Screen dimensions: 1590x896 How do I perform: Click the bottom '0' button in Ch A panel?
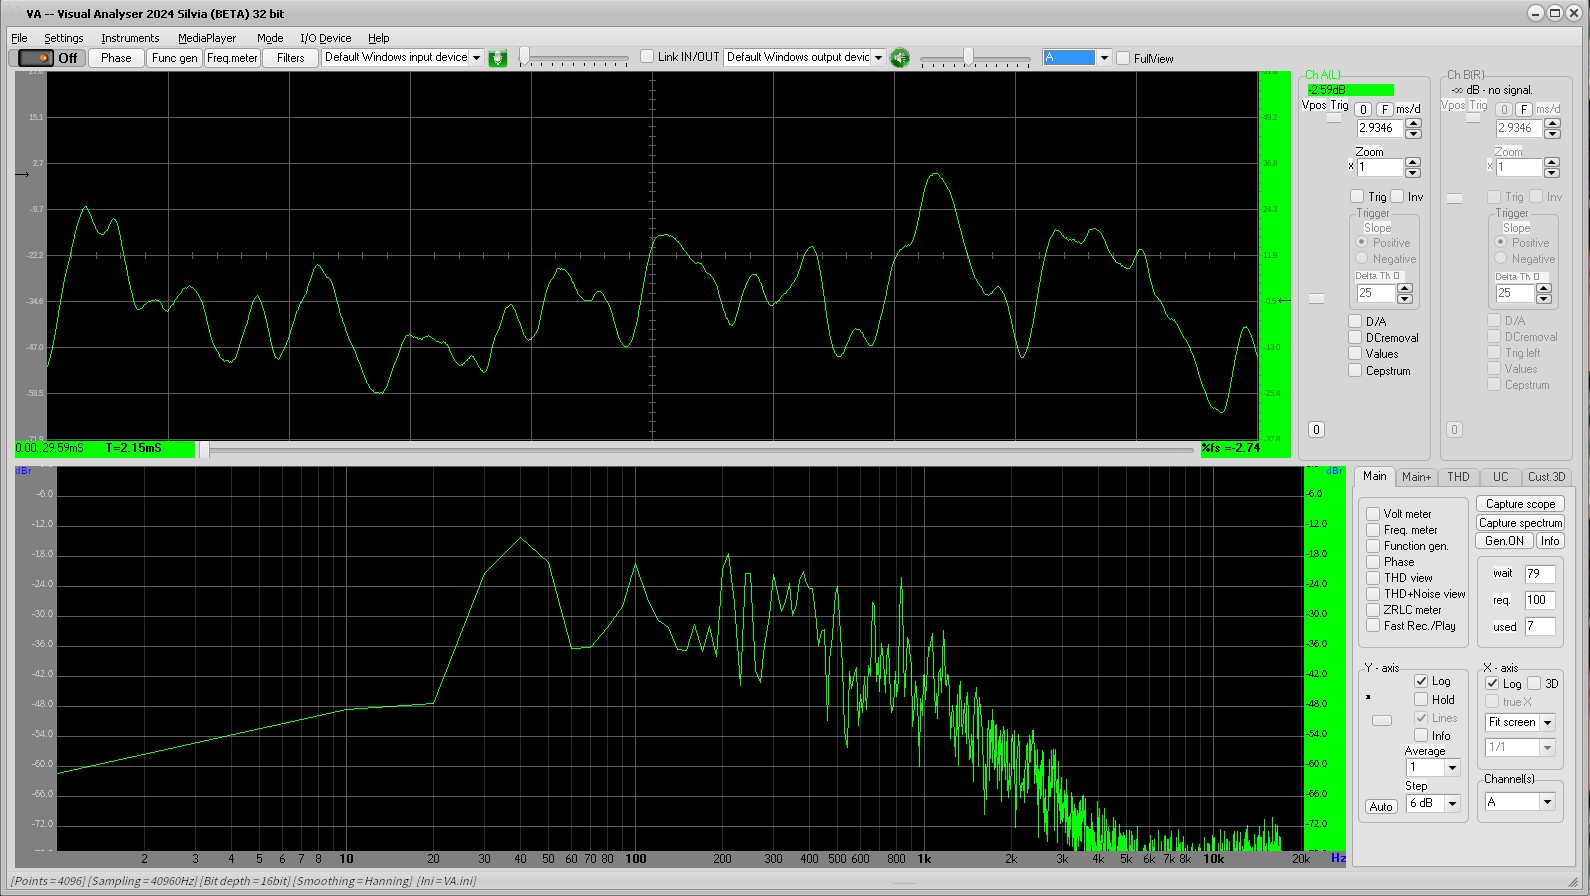[x=1316, y=430]
